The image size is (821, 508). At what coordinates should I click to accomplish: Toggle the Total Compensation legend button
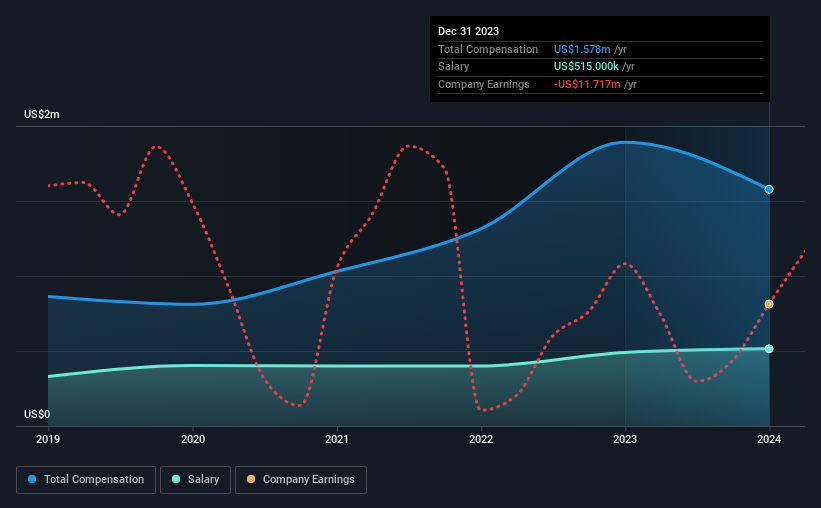86,480
